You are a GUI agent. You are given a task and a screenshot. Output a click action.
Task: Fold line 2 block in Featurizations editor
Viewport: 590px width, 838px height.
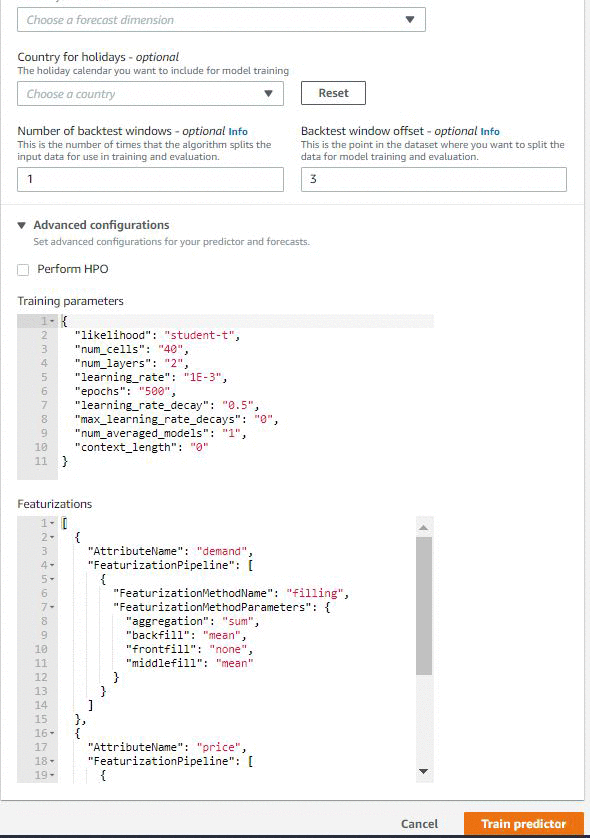pos(52,537)
